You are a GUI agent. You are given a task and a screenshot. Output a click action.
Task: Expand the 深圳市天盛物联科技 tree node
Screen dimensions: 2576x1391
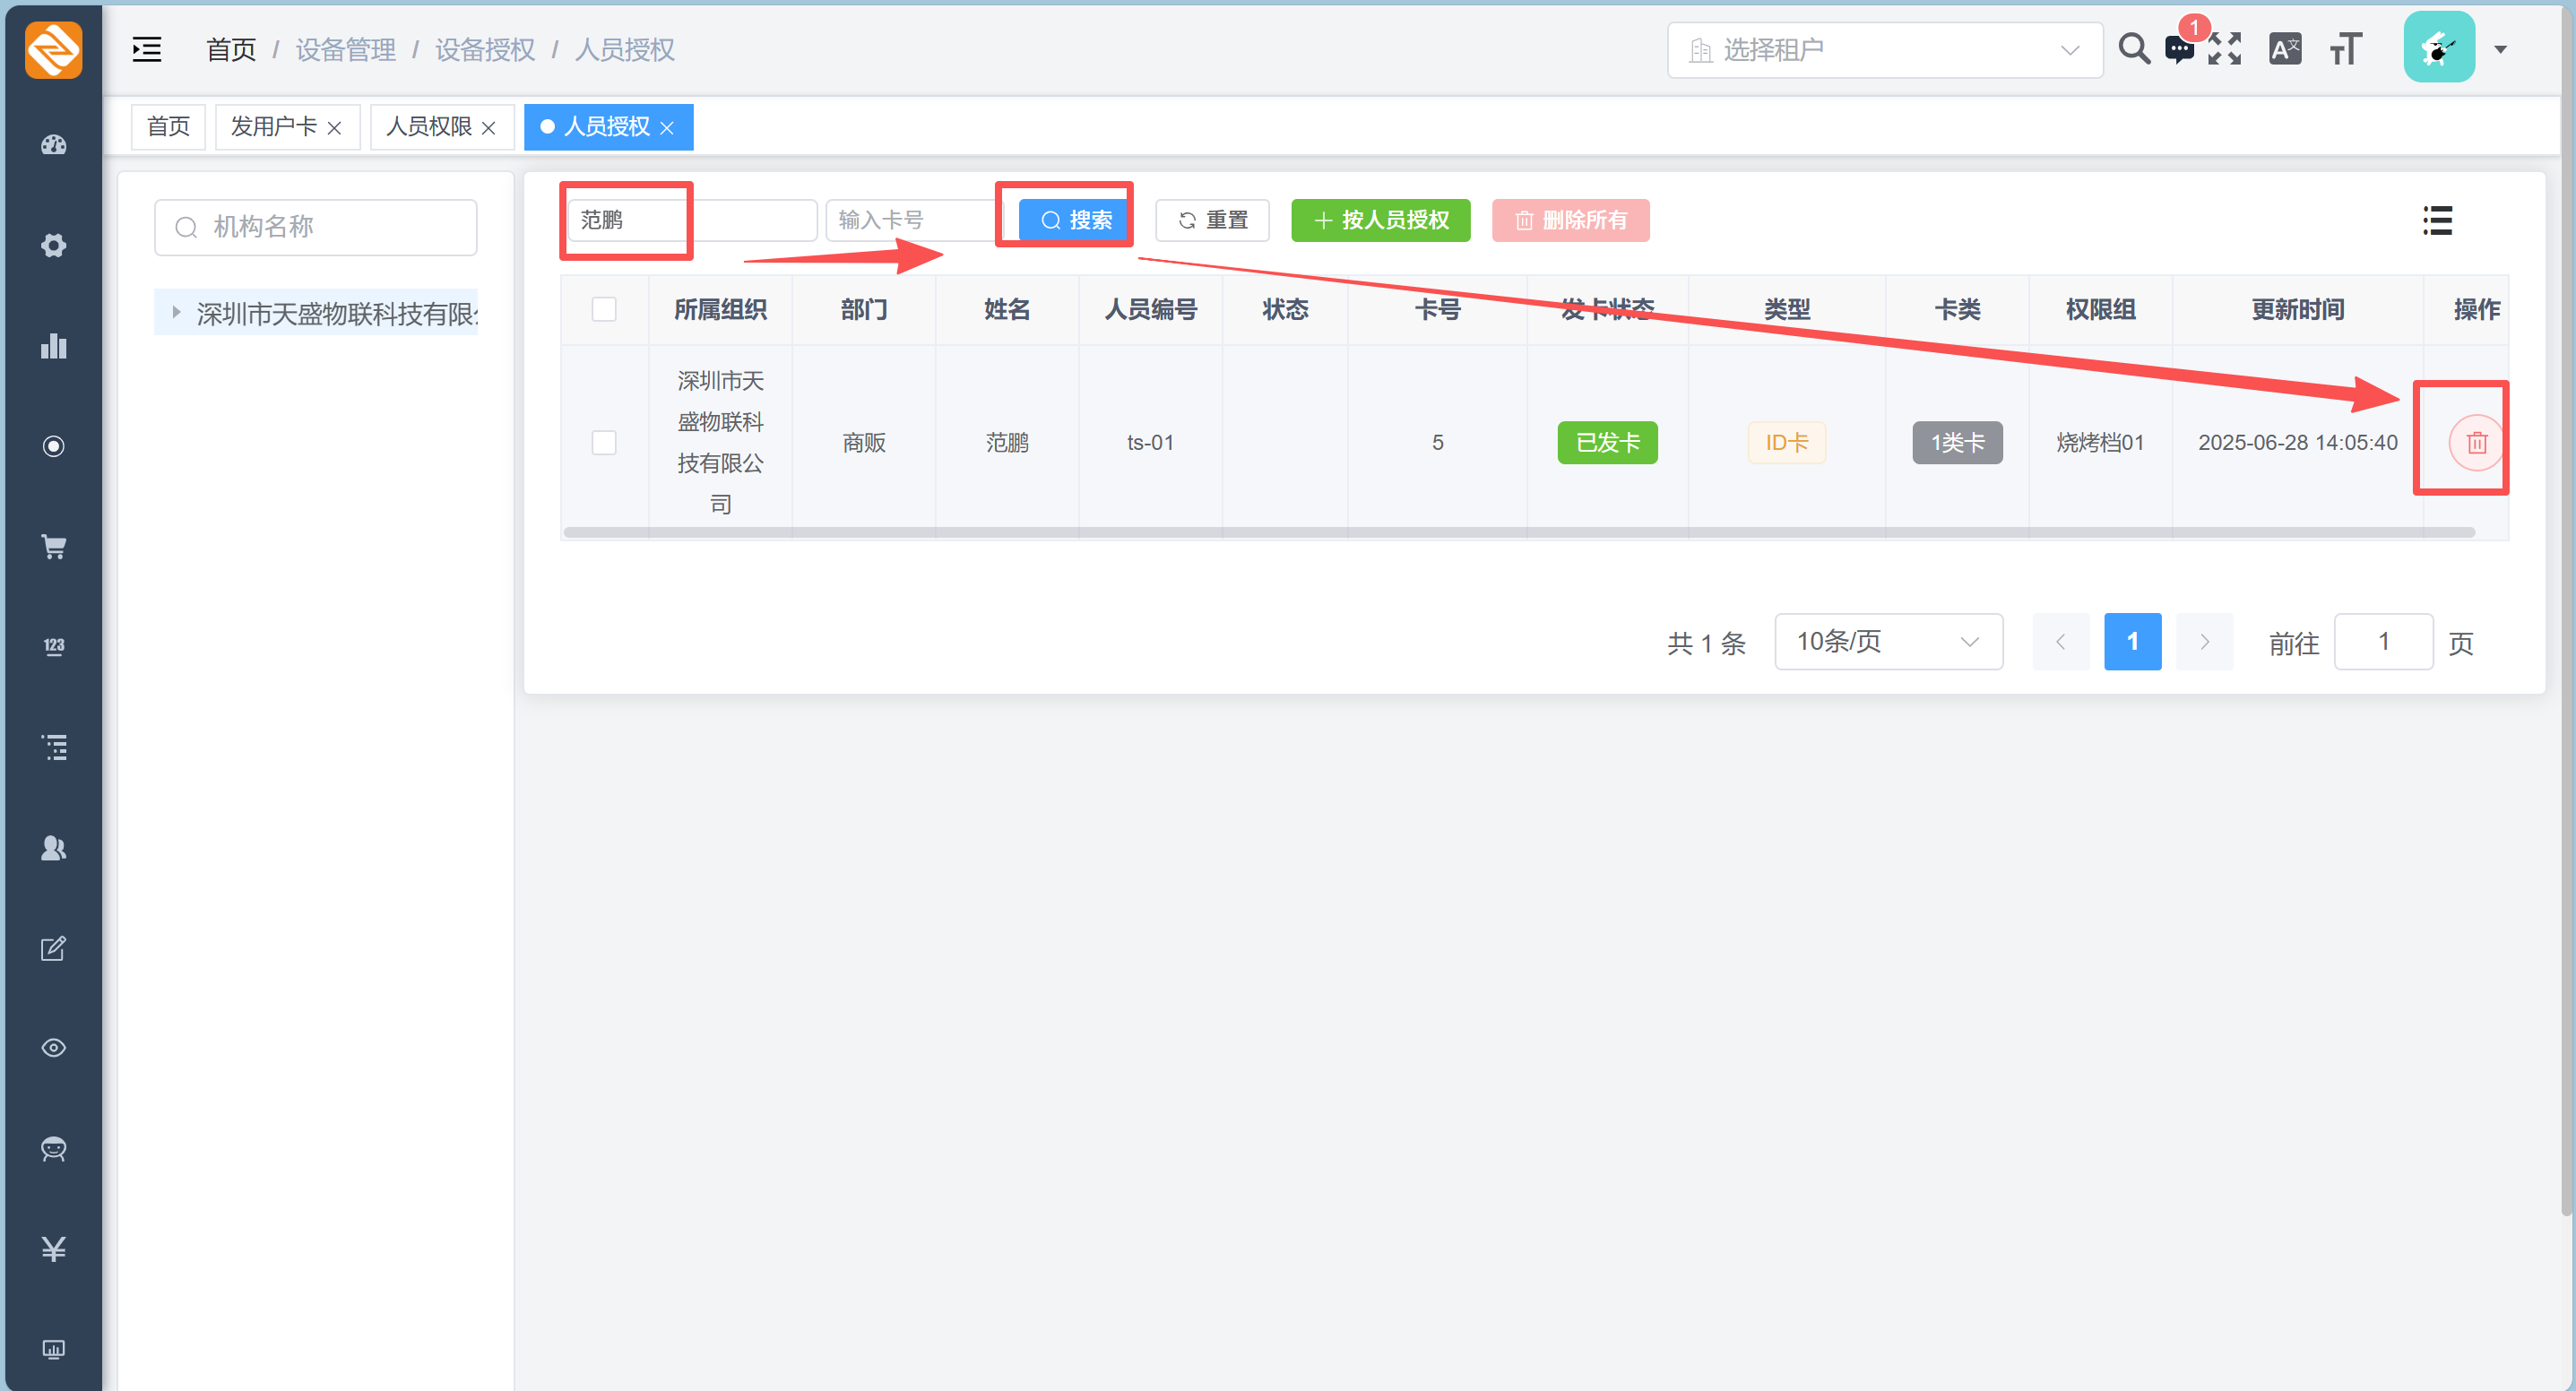[177, 313]
